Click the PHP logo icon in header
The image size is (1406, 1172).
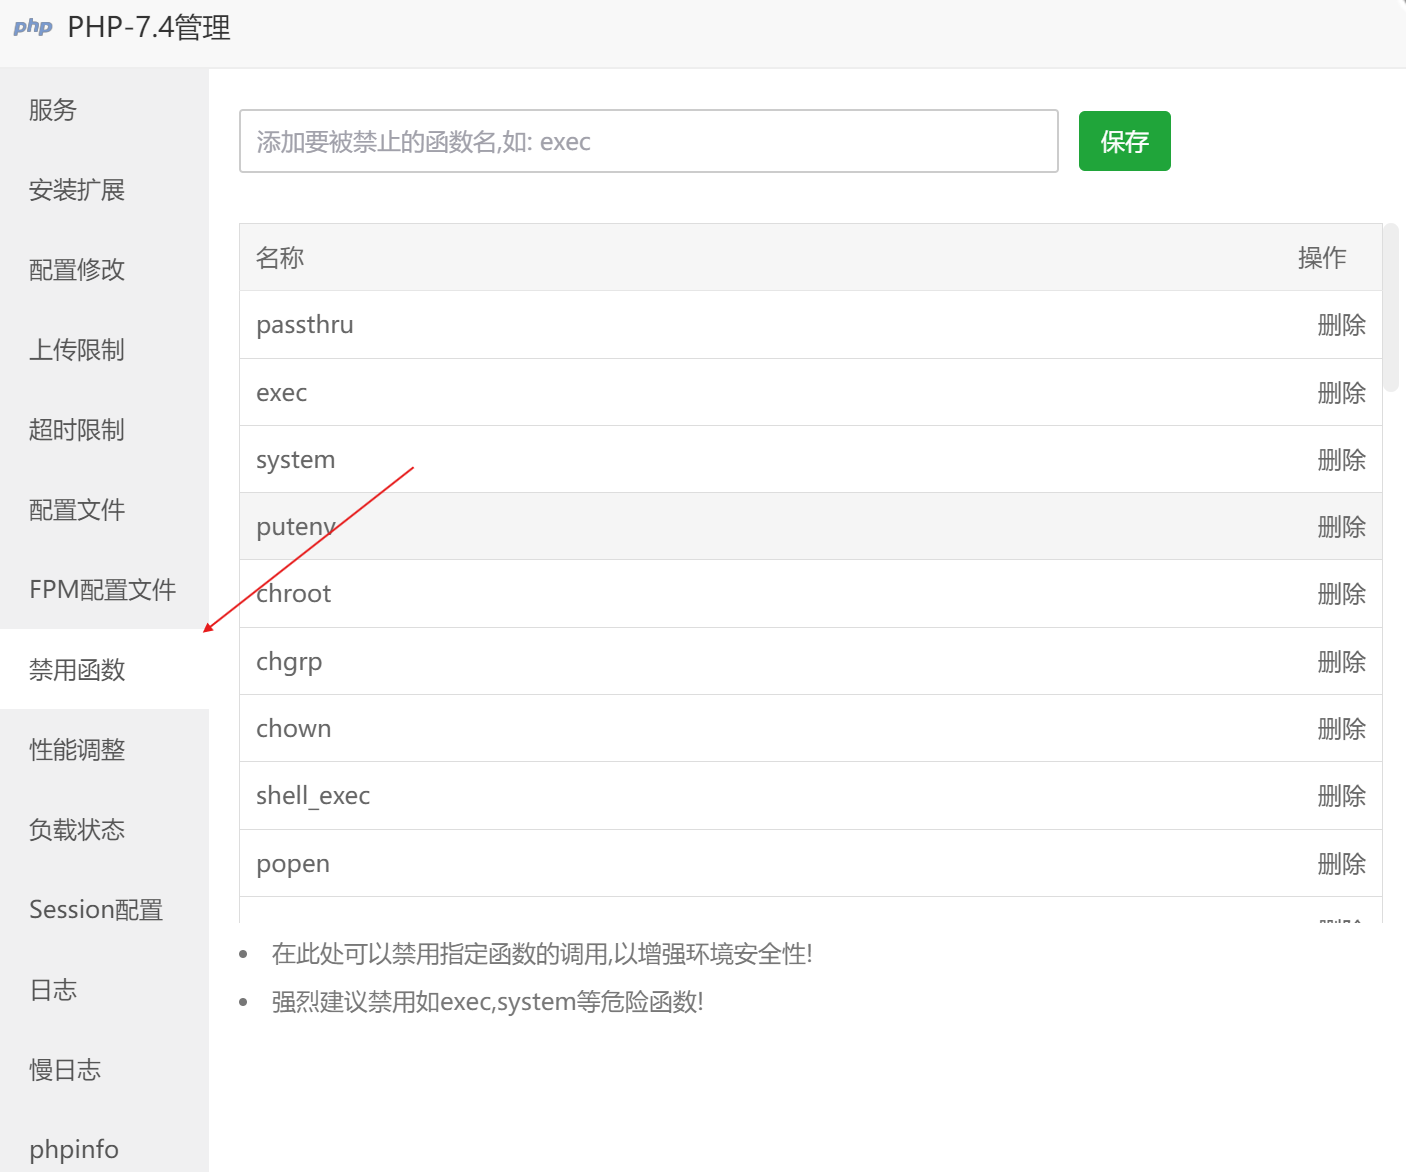tap(33, 27)
